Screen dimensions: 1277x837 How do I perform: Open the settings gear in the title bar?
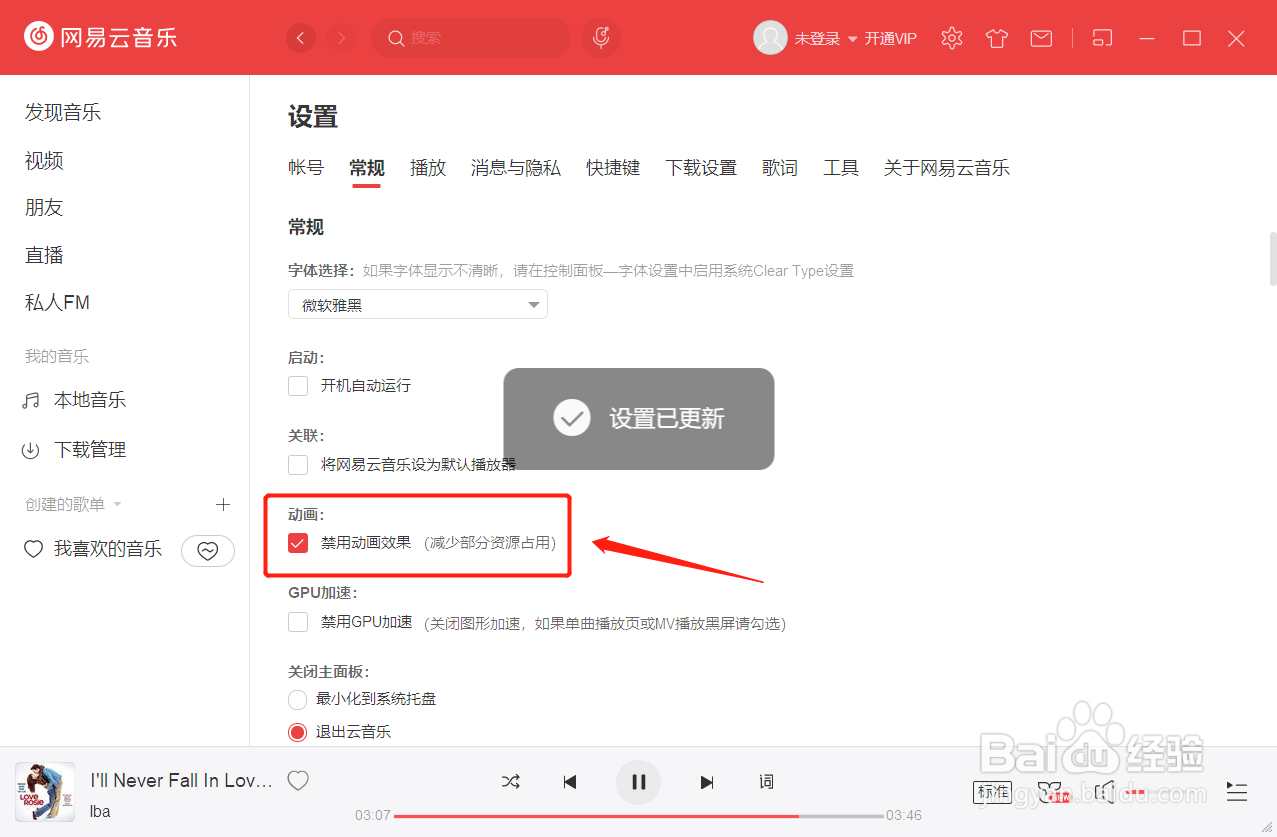point(950,37)
